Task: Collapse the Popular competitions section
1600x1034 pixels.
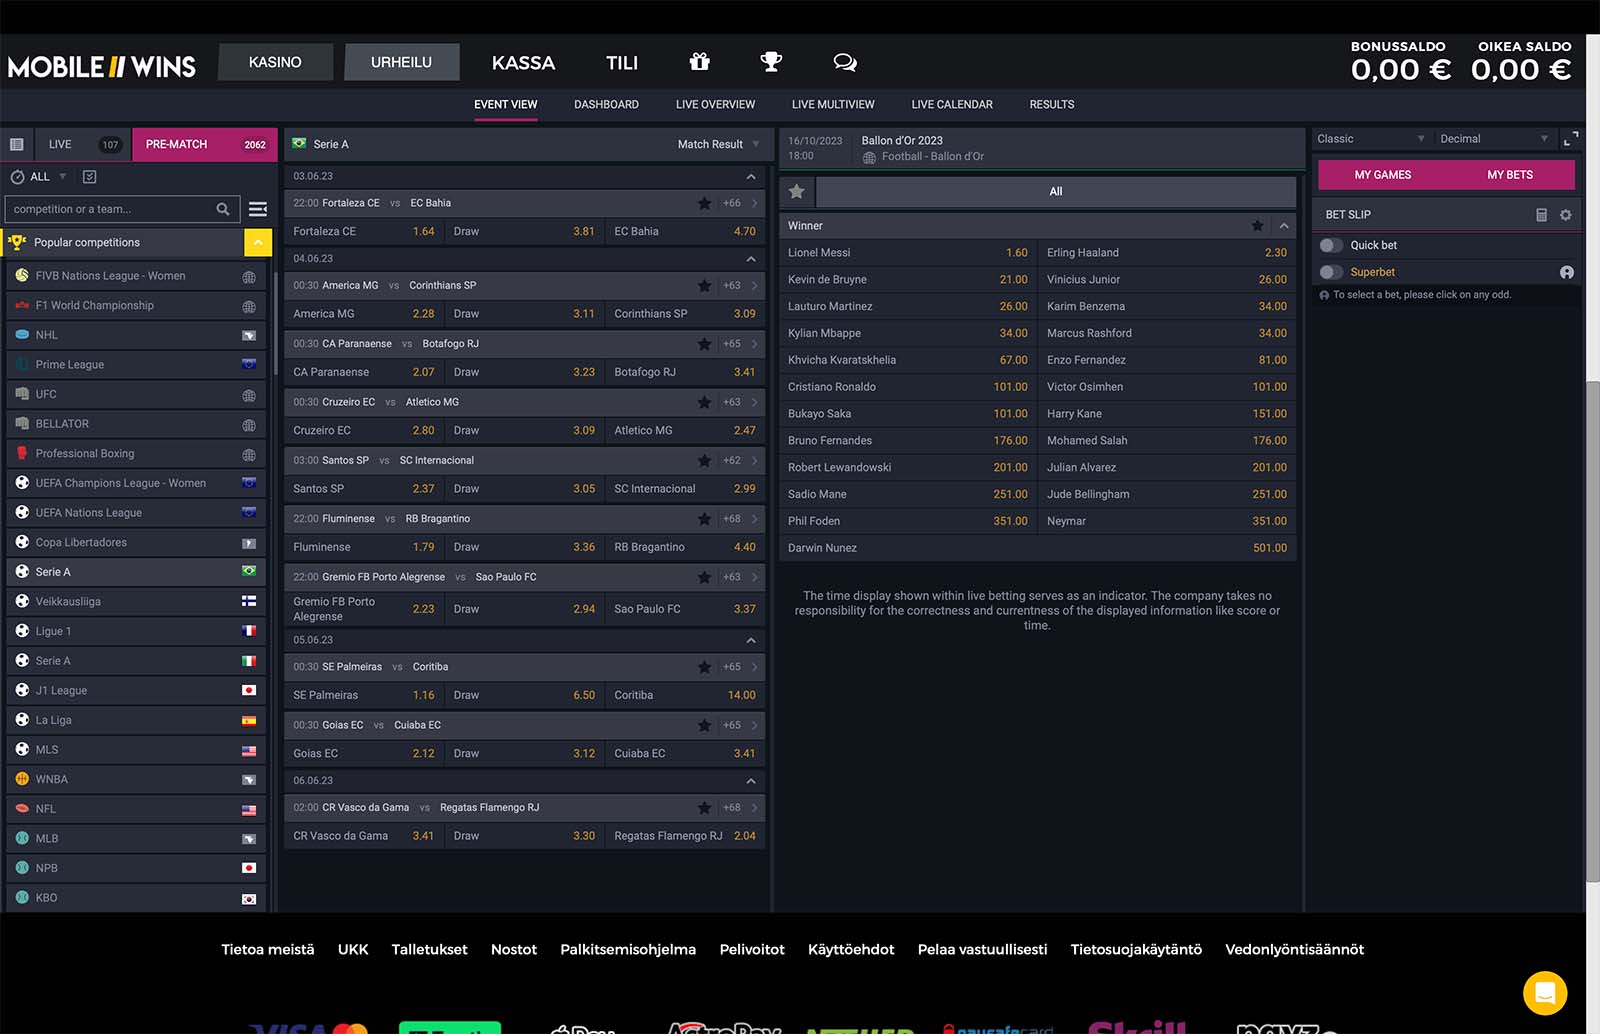Action: (257, 242)
